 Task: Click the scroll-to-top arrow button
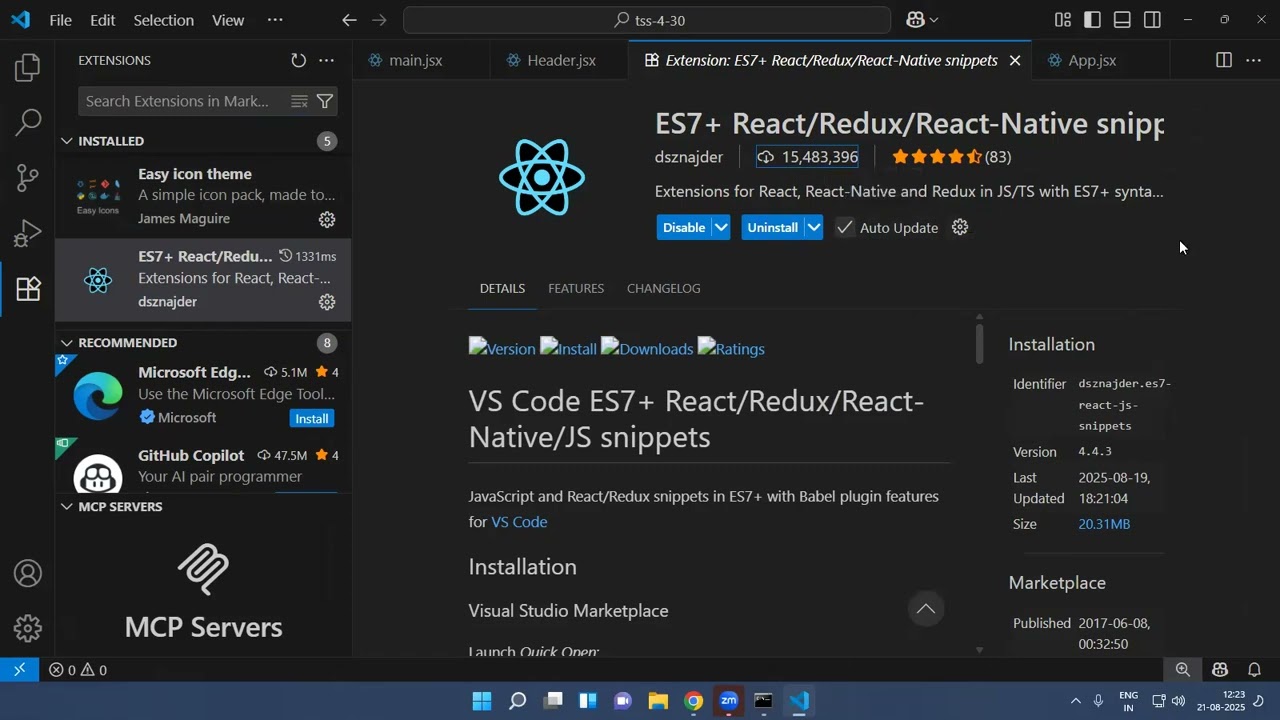click(926, 609)
